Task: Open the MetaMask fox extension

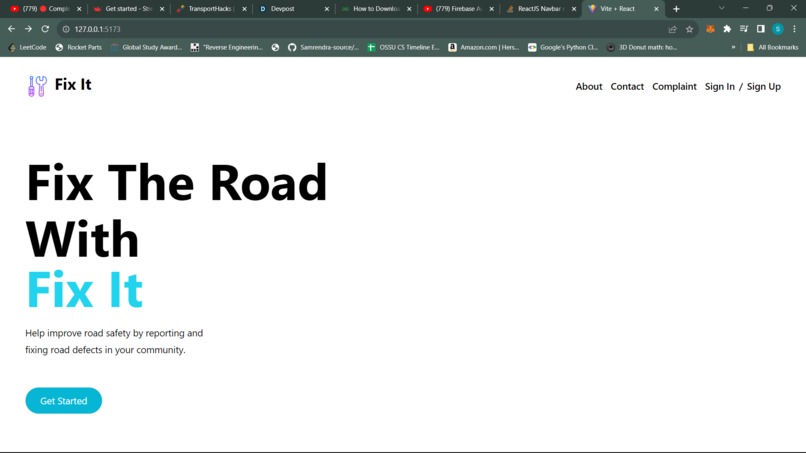Action: click(710, 29)
